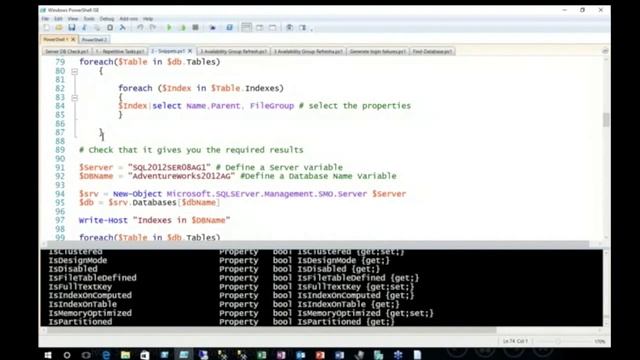The width and height of the screenshot is (640, 360).
Task: Open the first 3 Availability Group Refresh.ps1 tab
Action: pyautogui.click(x=233, y=52)
